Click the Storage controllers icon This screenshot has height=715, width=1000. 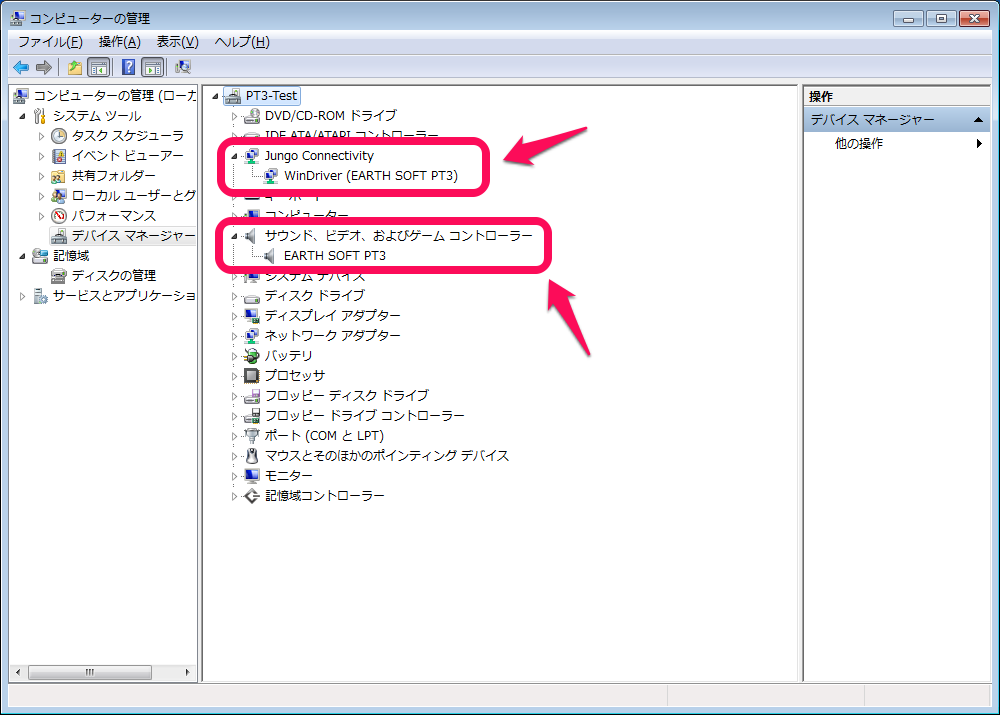[x=253, y=496]
